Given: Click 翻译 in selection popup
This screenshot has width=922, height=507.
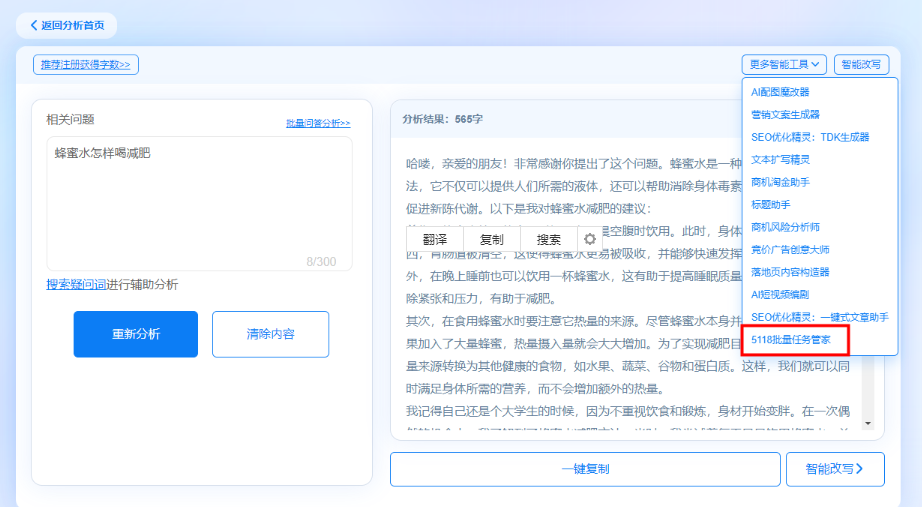Looking at the screenshot, I should (x=435, y=240).
